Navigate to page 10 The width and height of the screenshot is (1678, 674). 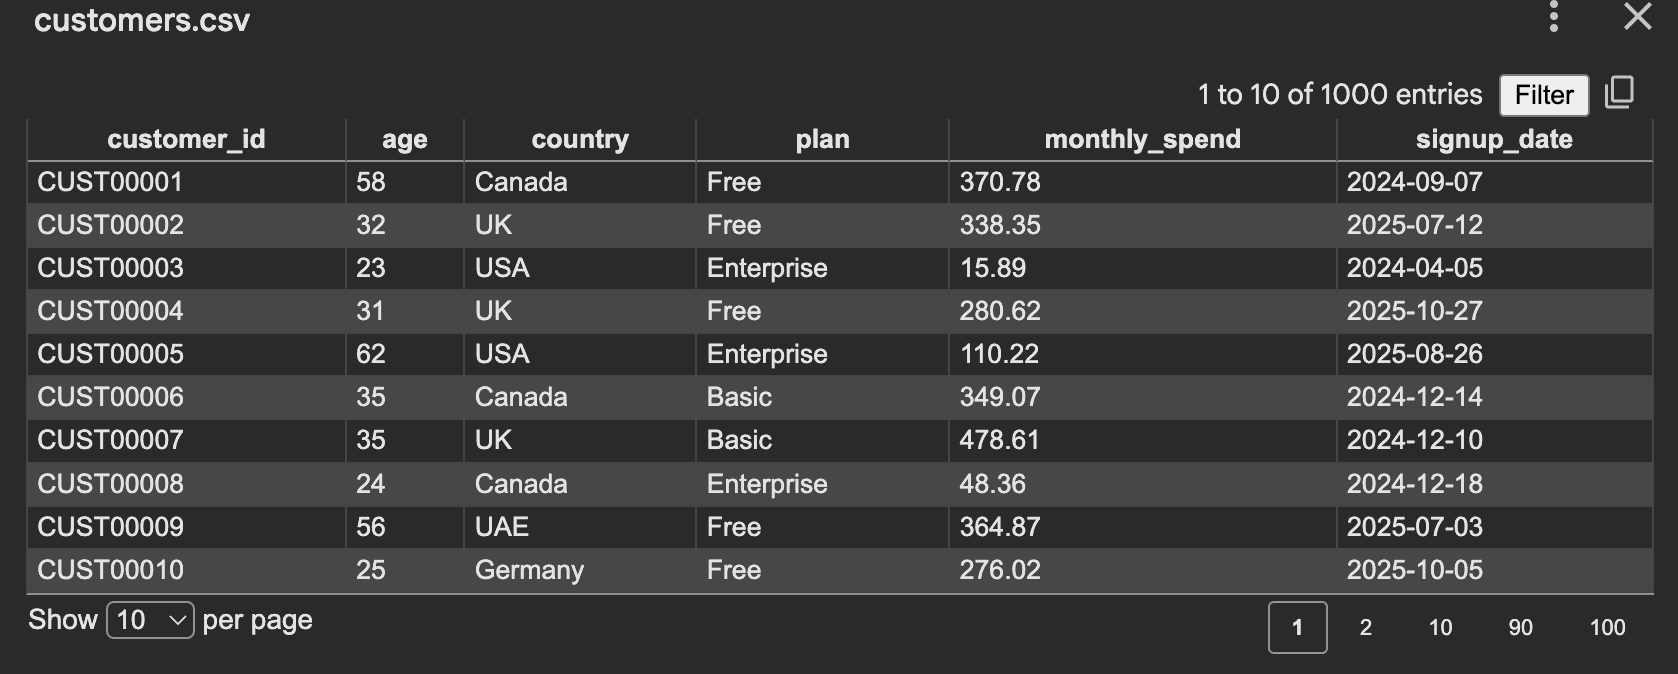click(x=1440, y=628)
